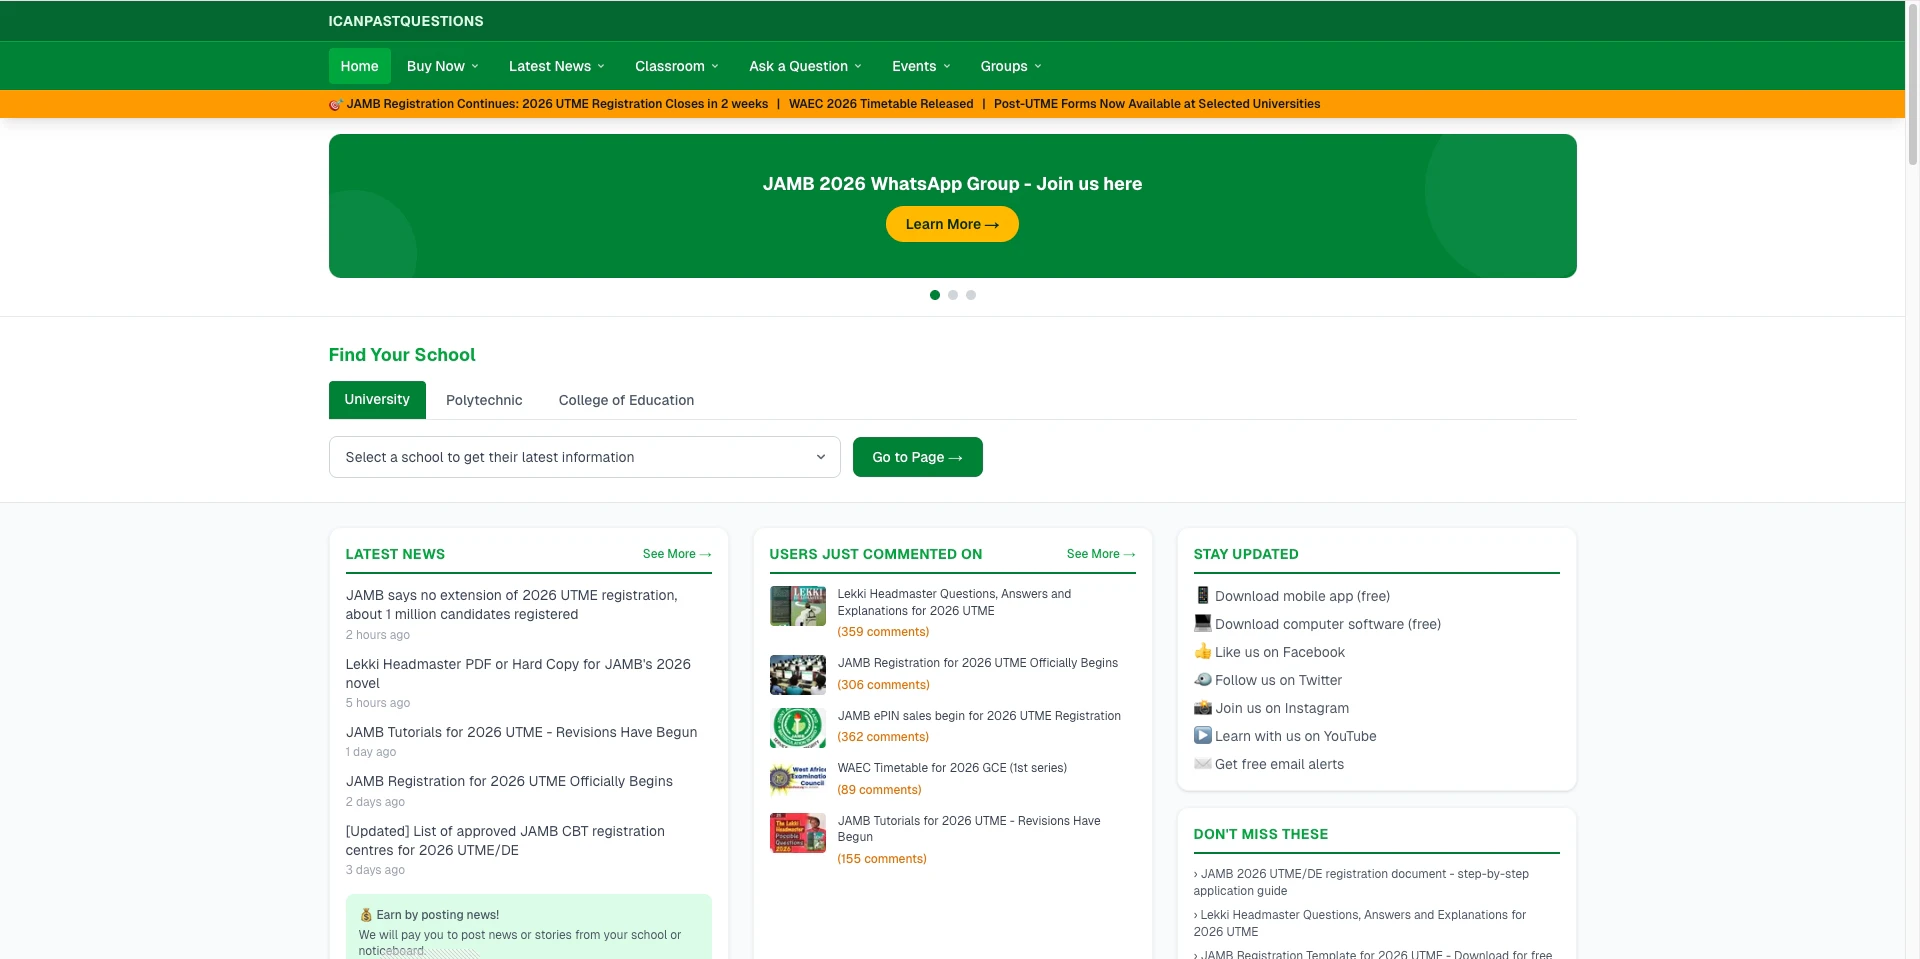Open Follow us on Twitter link
1920x959 pixels.
[1278, 680]
